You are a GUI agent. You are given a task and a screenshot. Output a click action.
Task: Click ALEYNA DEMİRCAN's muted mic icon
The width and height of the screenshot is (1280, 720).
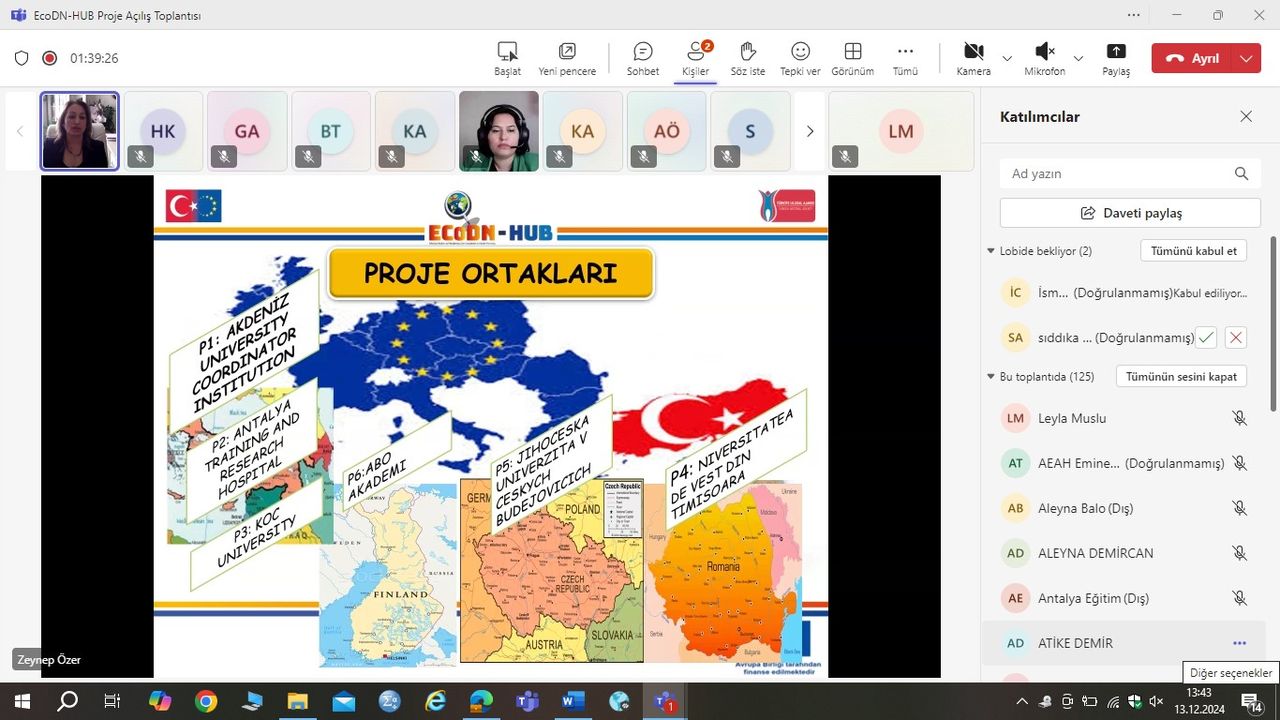[x=1240, y=553]
